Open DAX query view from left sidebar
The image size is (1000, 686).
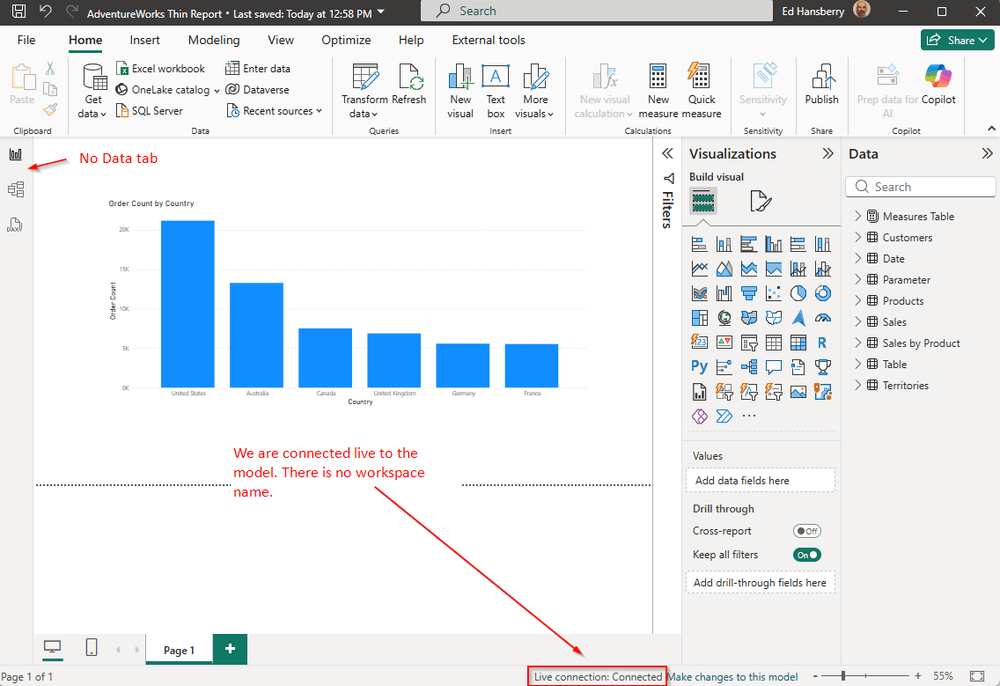pyautogui.click(x=15, y=224)
